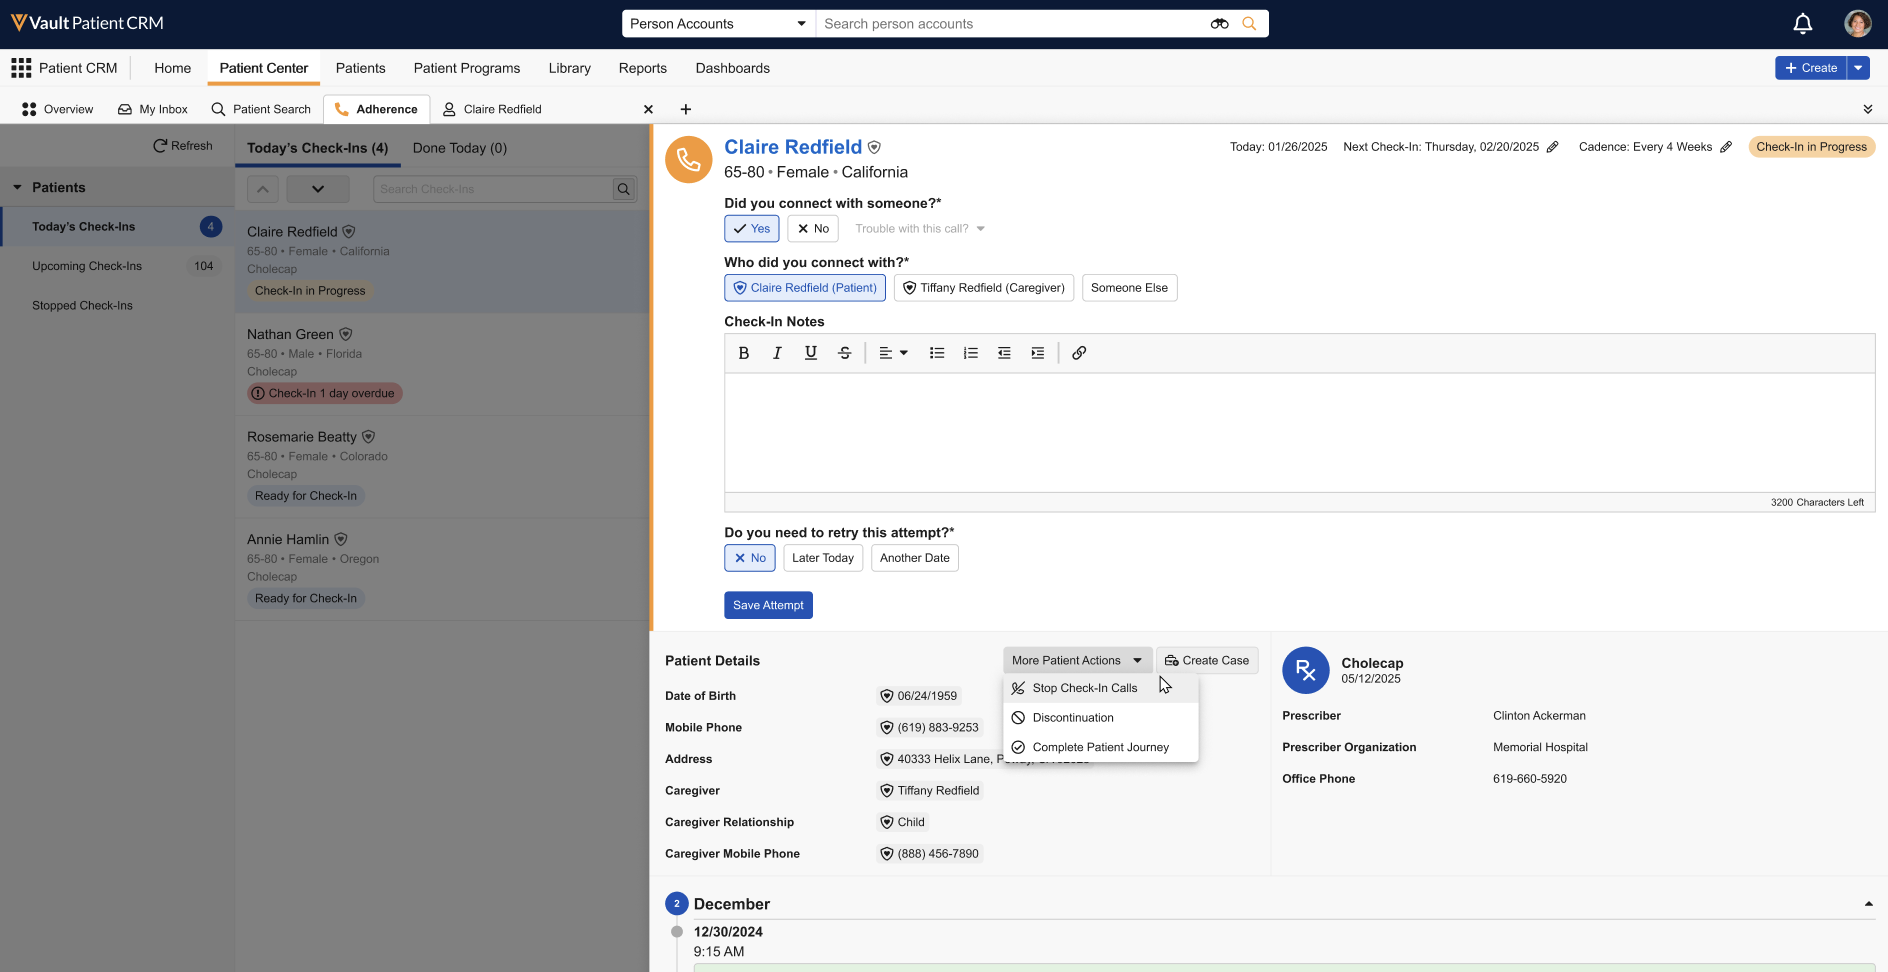The width and height of the screenshot is (1888, 972).
Task: Select Later Today retry option
Action: [x=822, y=558]
